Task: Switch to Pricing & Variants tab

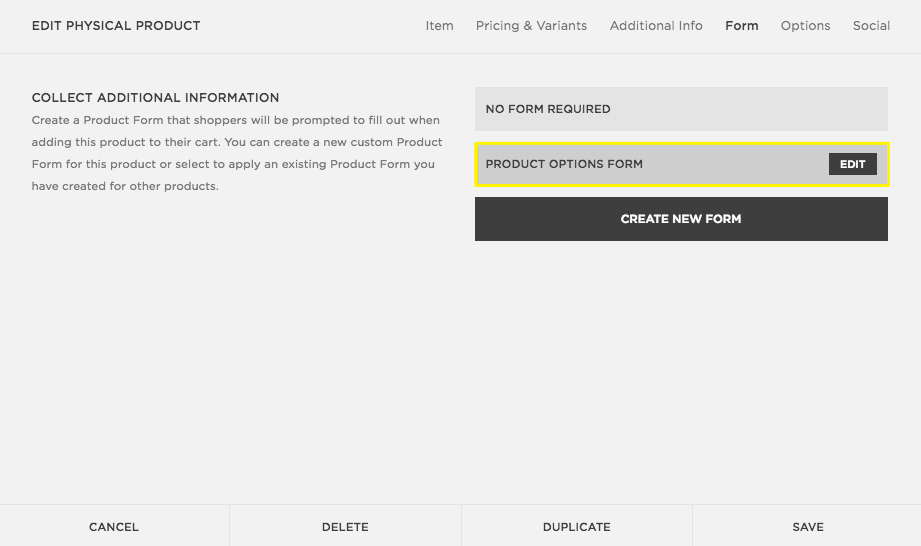Action: click(x=531, y=26)
